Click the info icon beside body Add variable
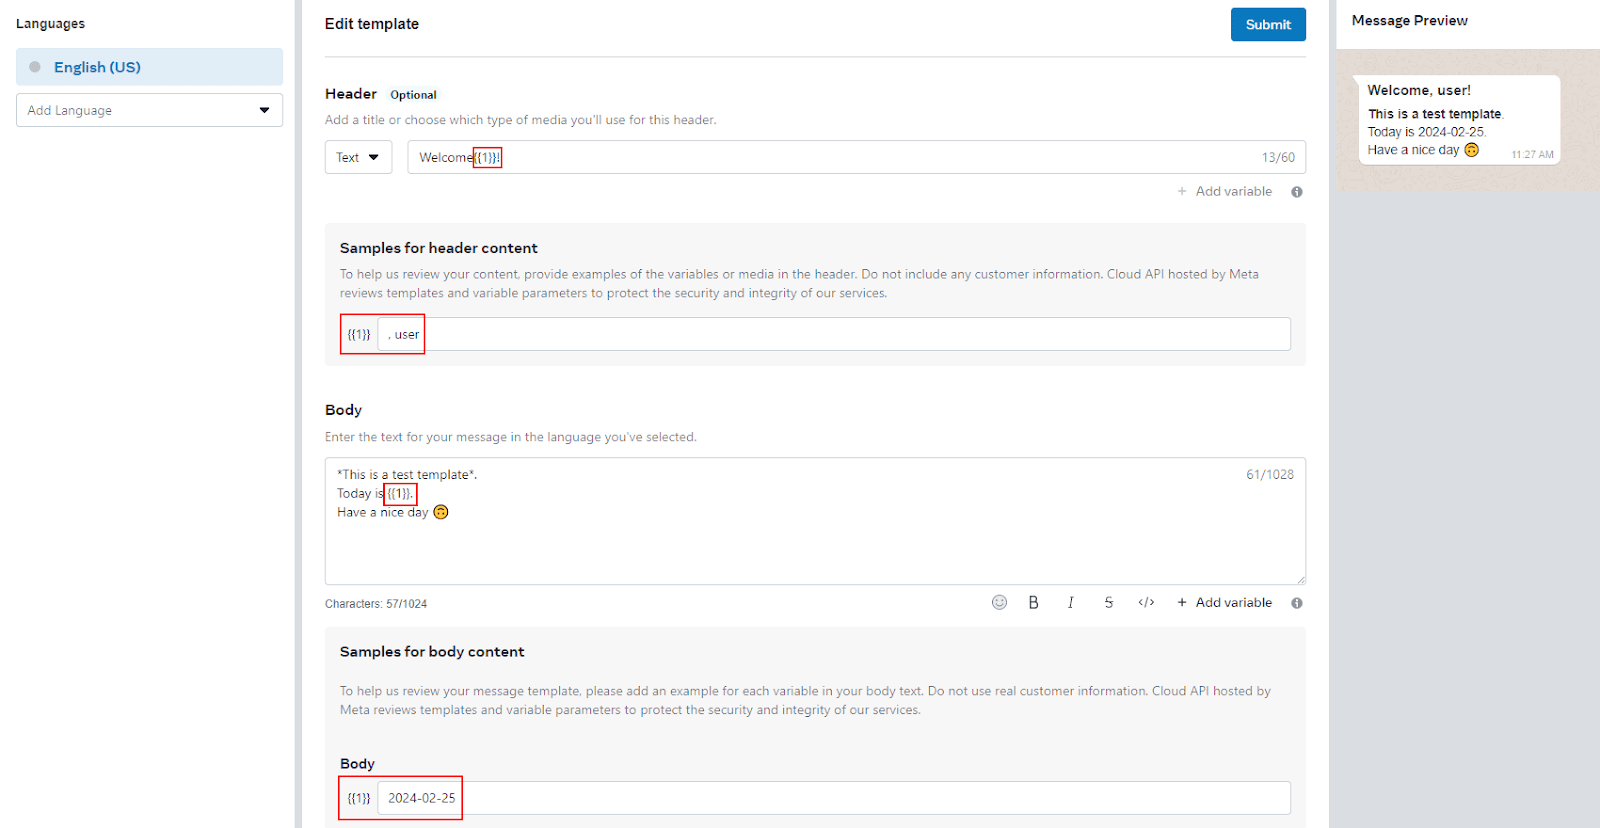 (x=1297, y=603)
